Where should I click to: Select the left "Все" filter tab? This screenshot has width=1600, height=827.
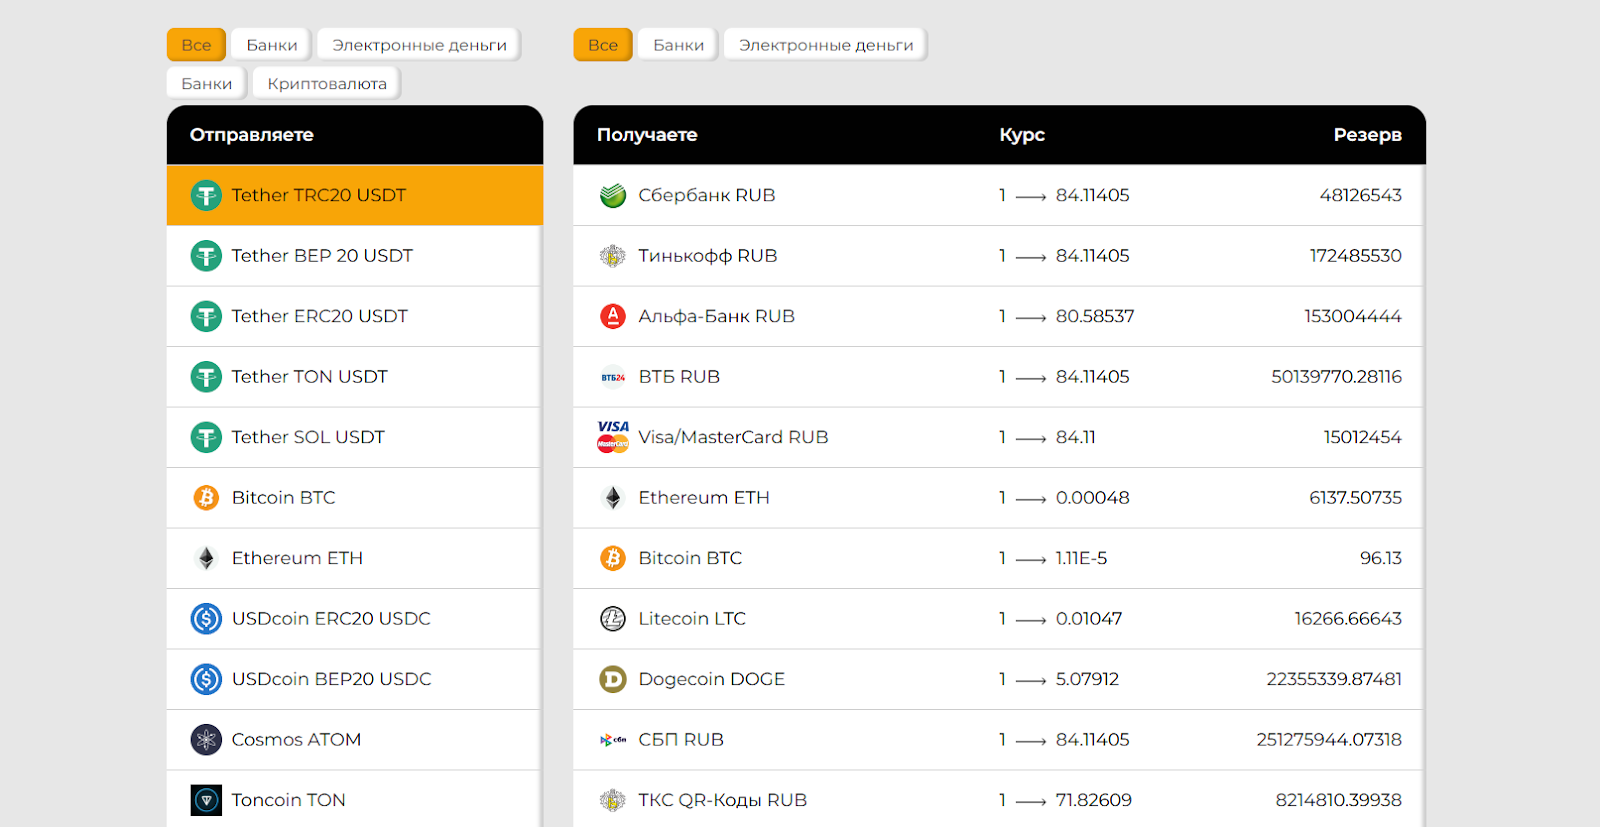coord(196,45)
